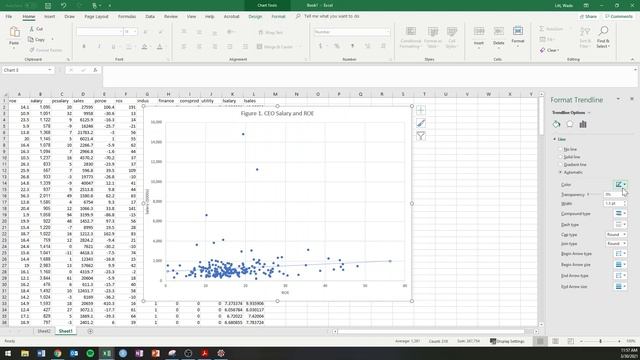
Task: Open Chart Styles paintbrush button
Action: [420, 123]
